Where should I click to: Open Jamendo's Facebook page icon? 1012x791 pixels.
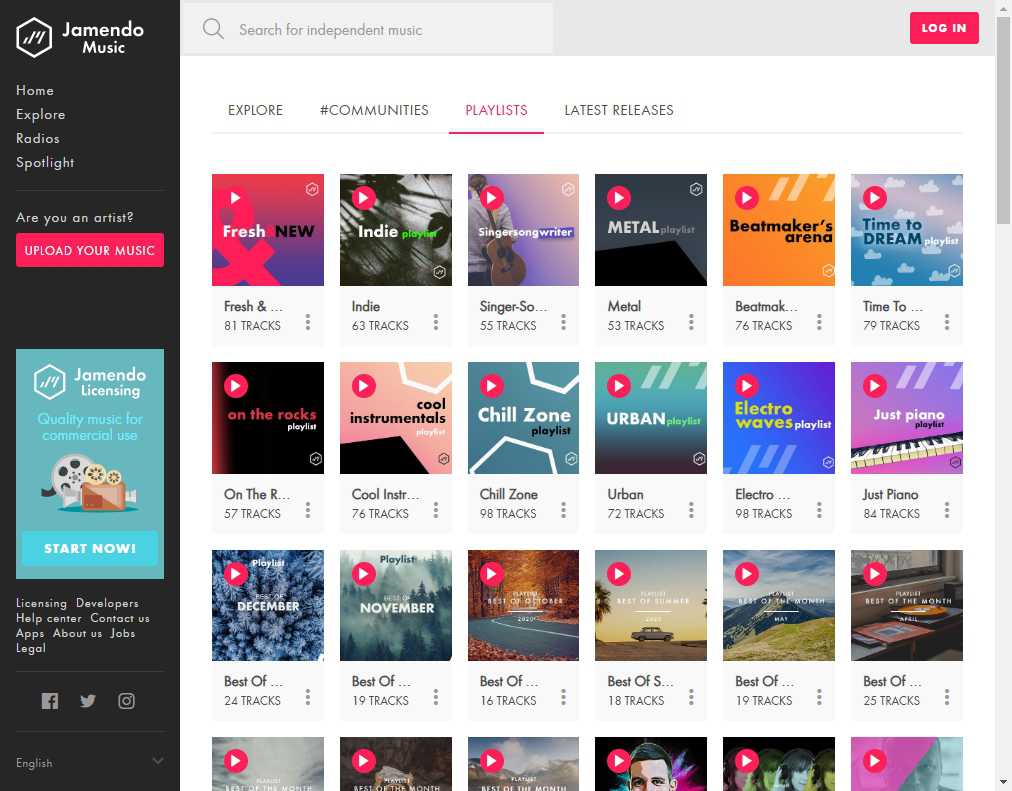click(x=50, y=701)
